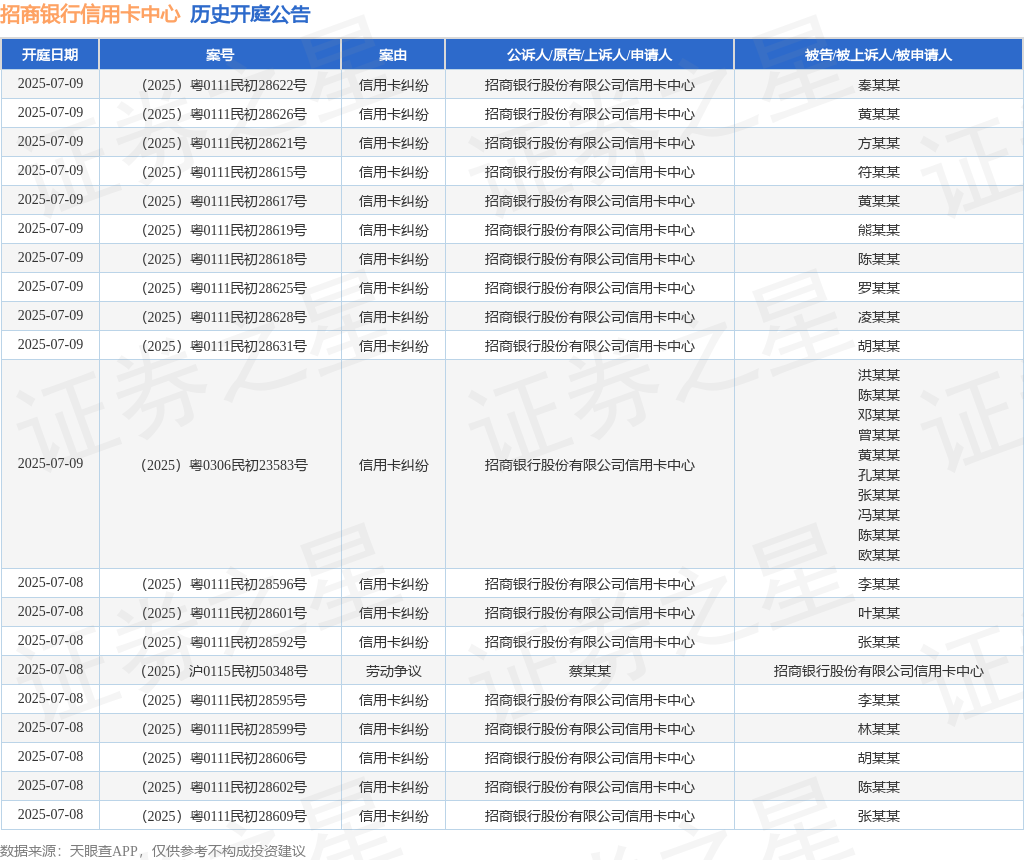Screen dimensions: 1024x860
Task: Click case number 粤0306民初23583号
Action: click(x=224, y=465)
